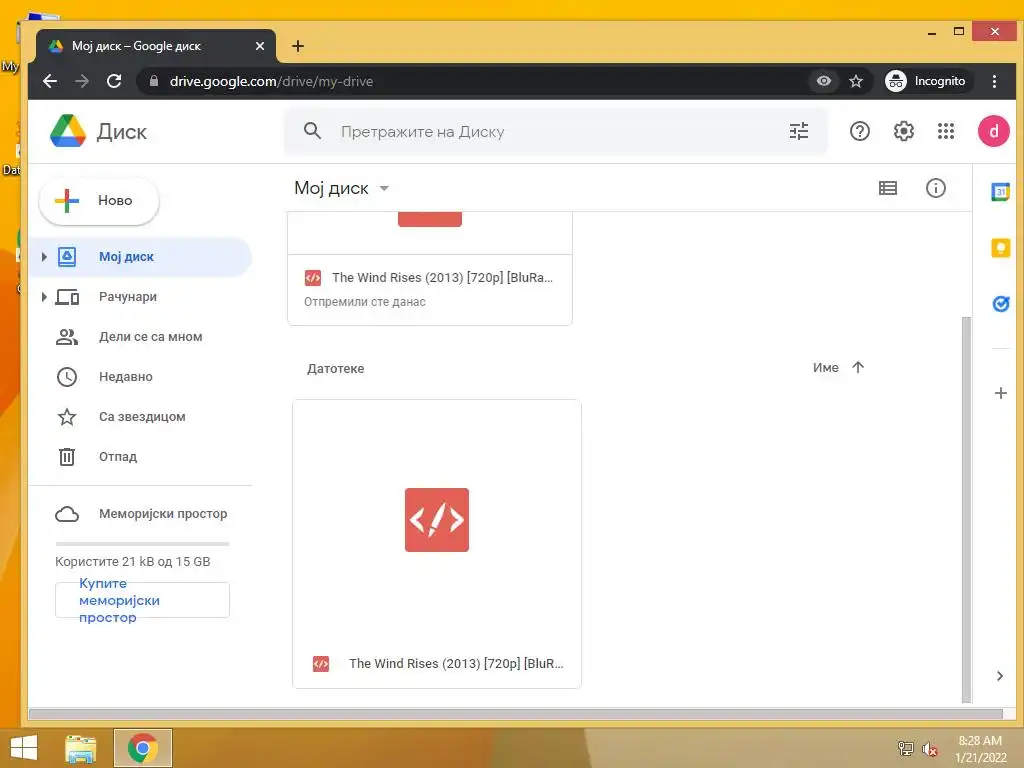Reload the page
The height and width of the screenshot is (768, 1024).
(114, 81)
